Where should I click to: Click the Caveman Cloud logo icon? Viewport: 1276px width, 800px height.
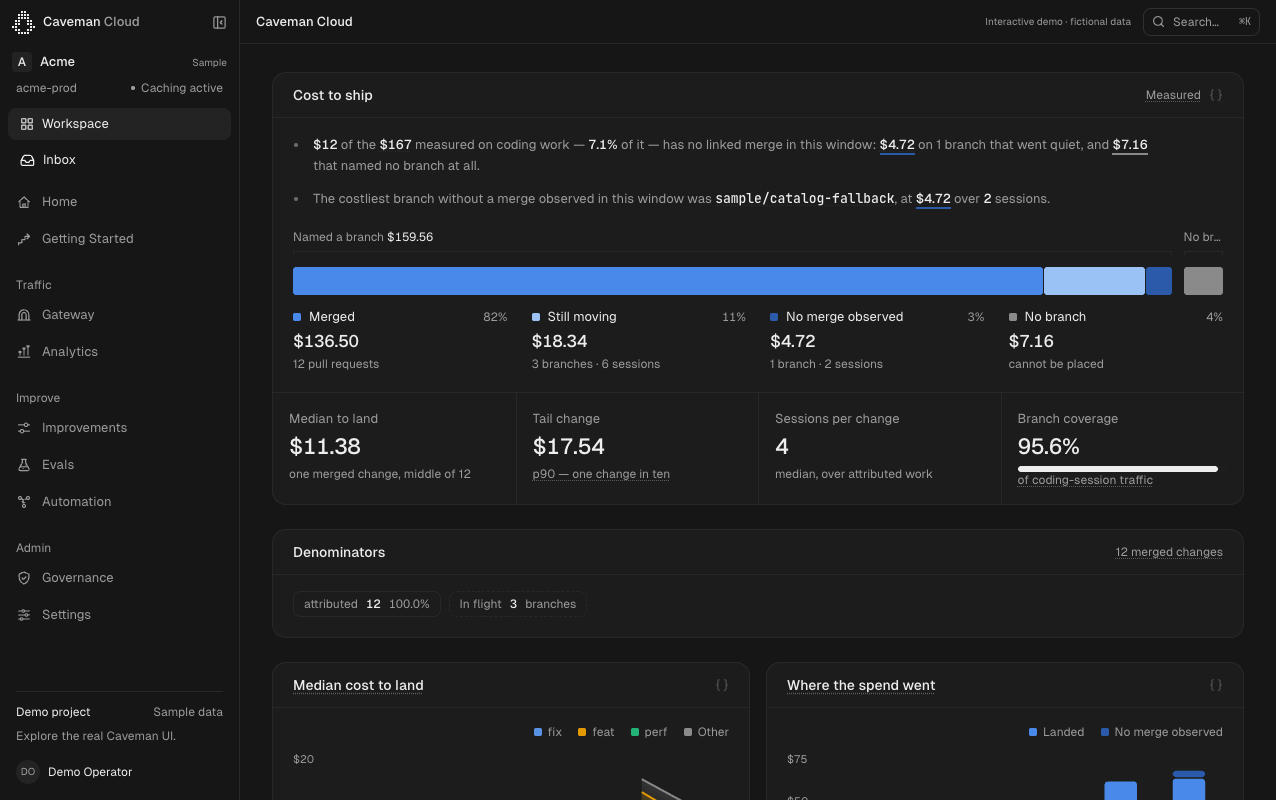(23, 22)
